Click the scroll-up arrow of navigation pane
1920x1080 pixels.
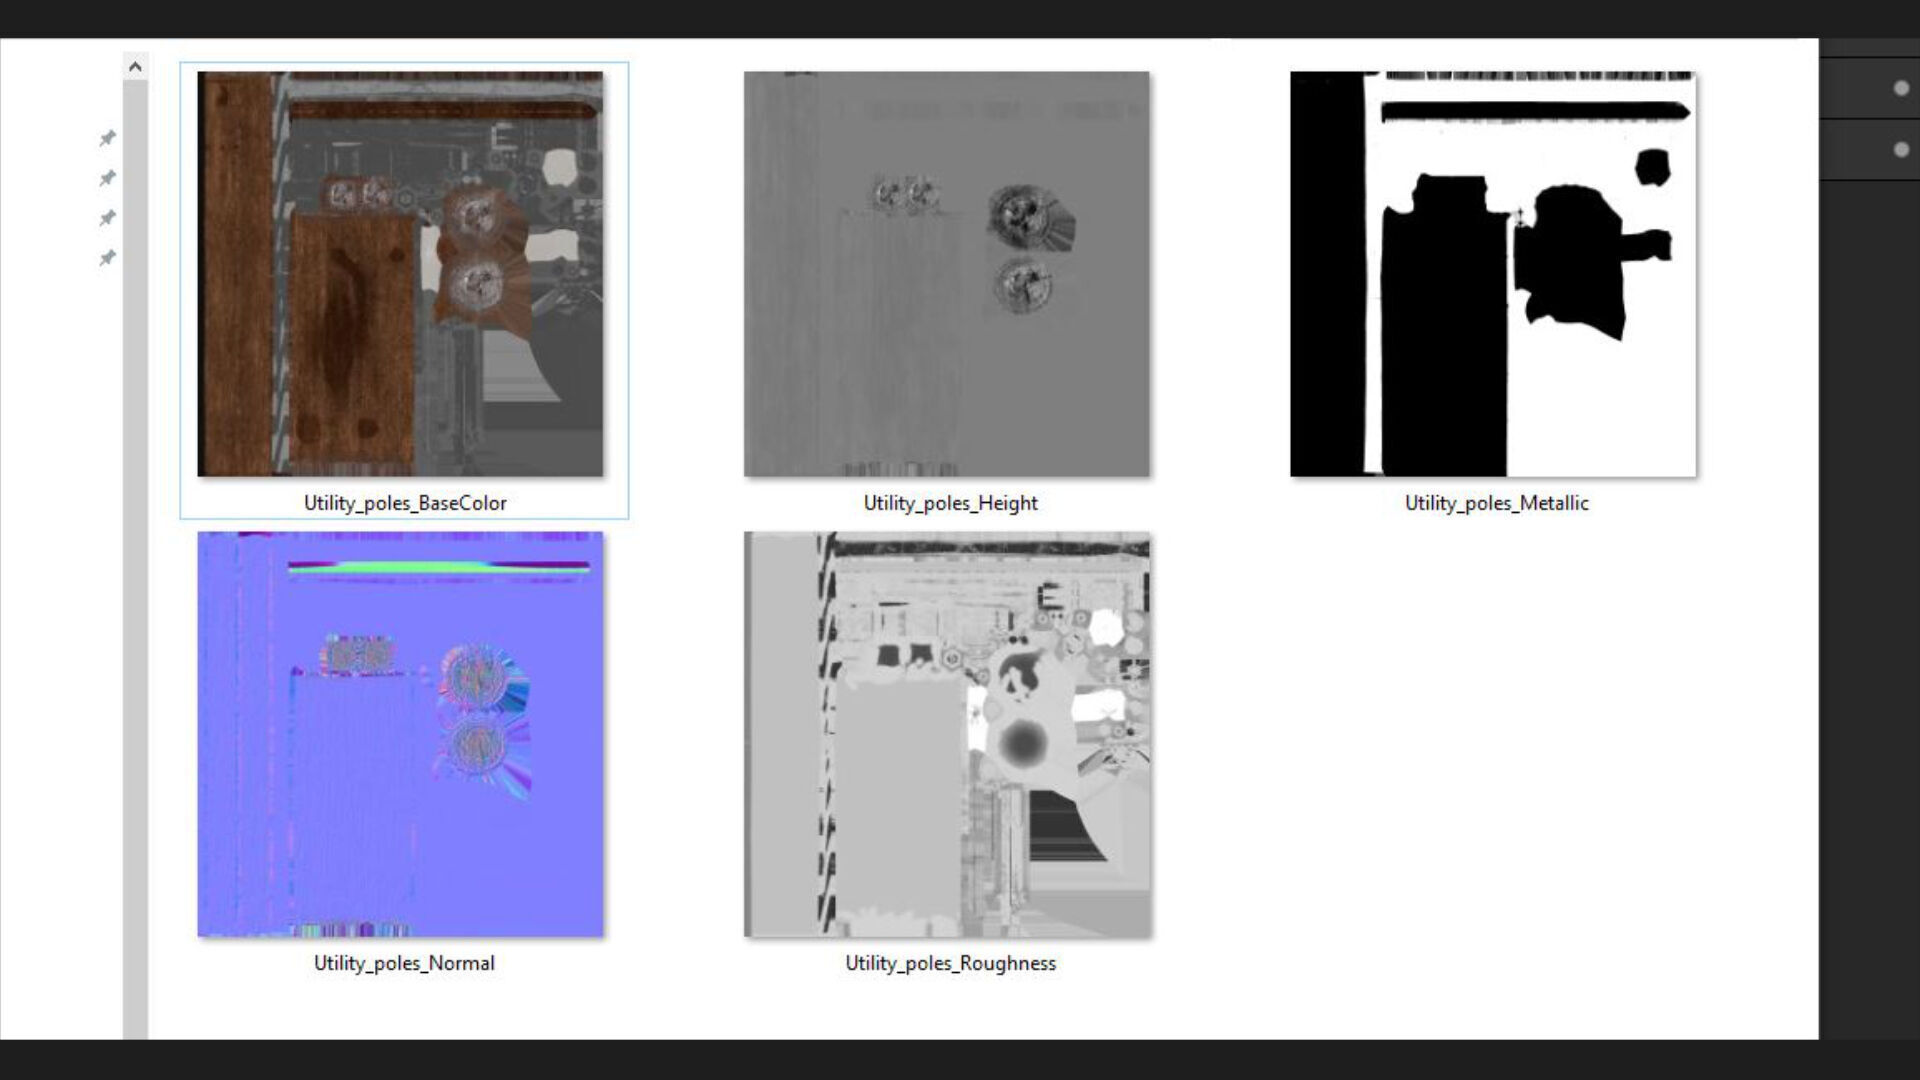point(135,67)
